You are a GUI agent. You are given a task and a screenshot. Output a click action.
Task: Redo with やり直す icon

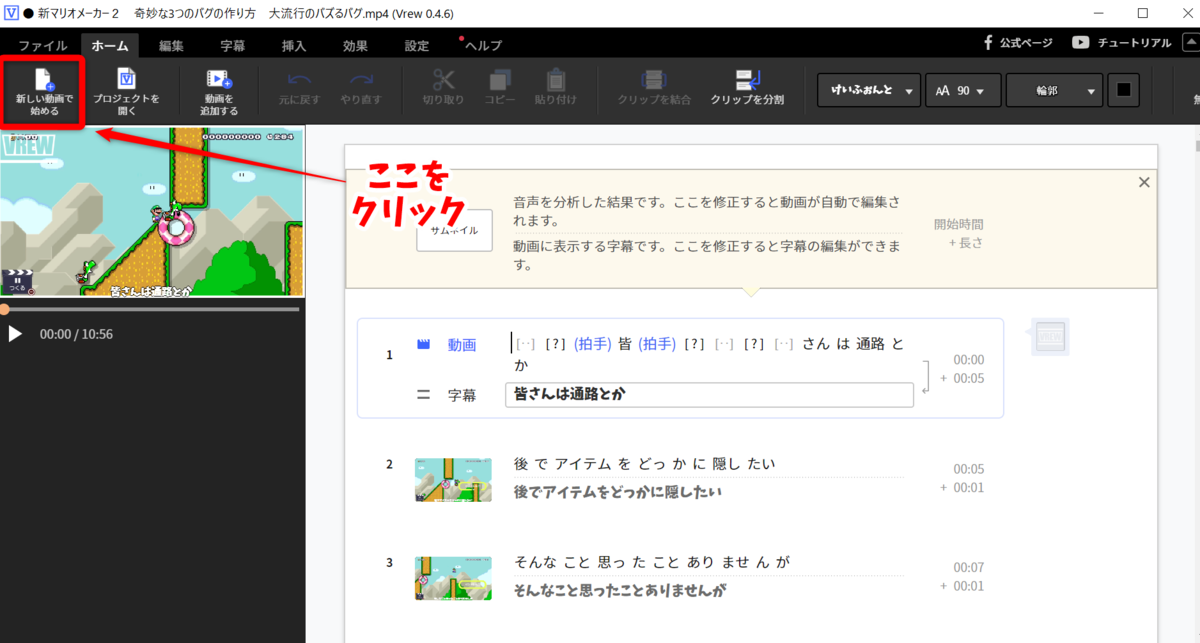point(362,80)
